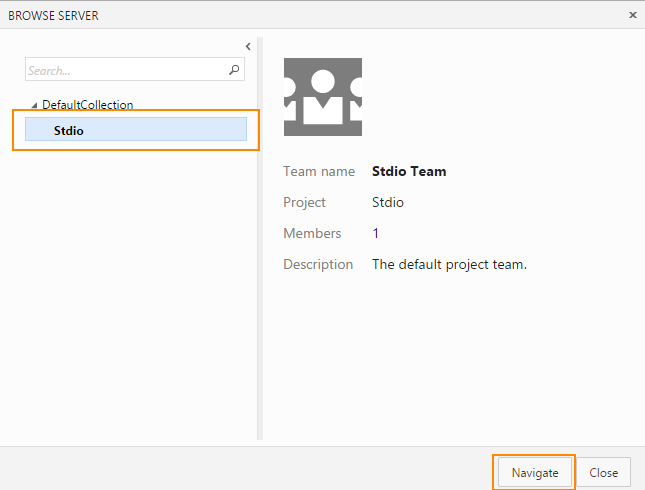Select the DefaultCollection collection name
Viewport: 645px width, 490px height.
(x=88, y=105)
